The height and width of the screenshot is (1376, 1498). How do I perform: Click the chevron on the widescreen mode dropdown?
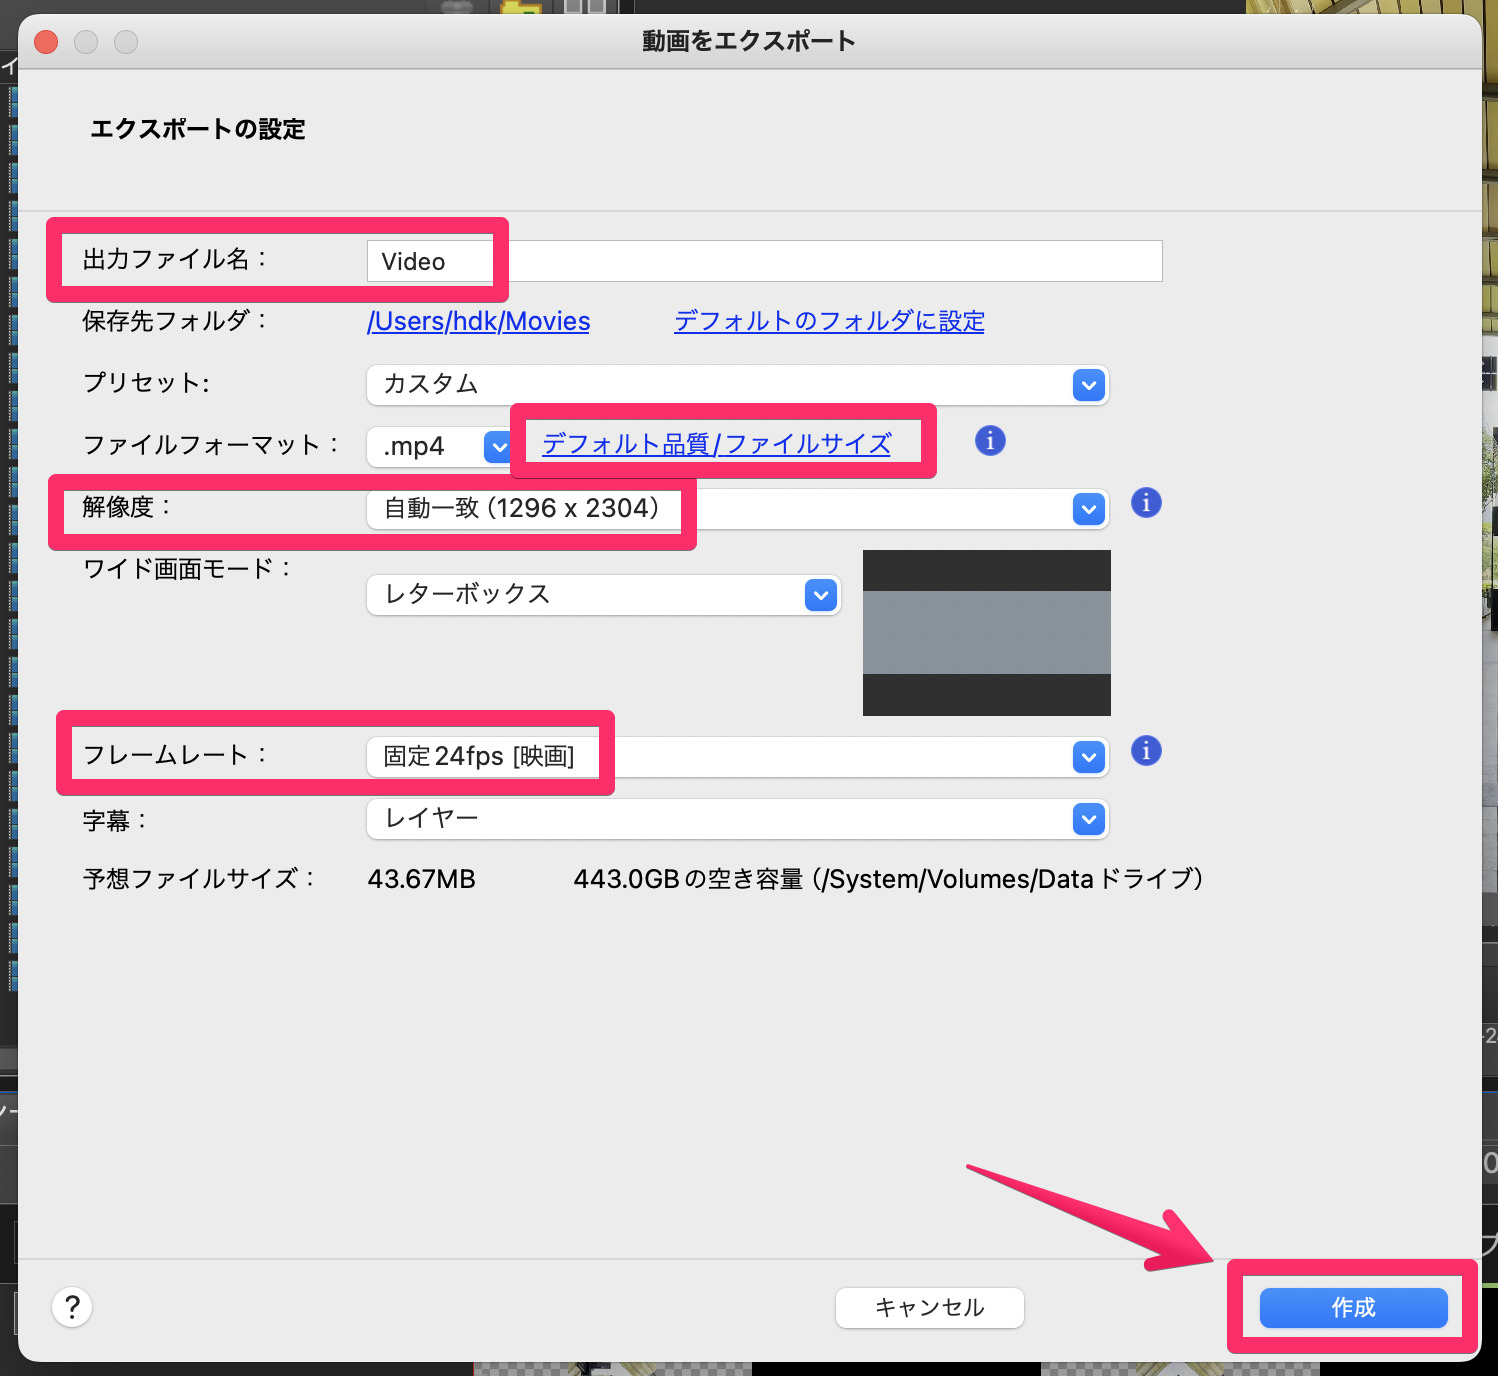[x=820, y=594]
